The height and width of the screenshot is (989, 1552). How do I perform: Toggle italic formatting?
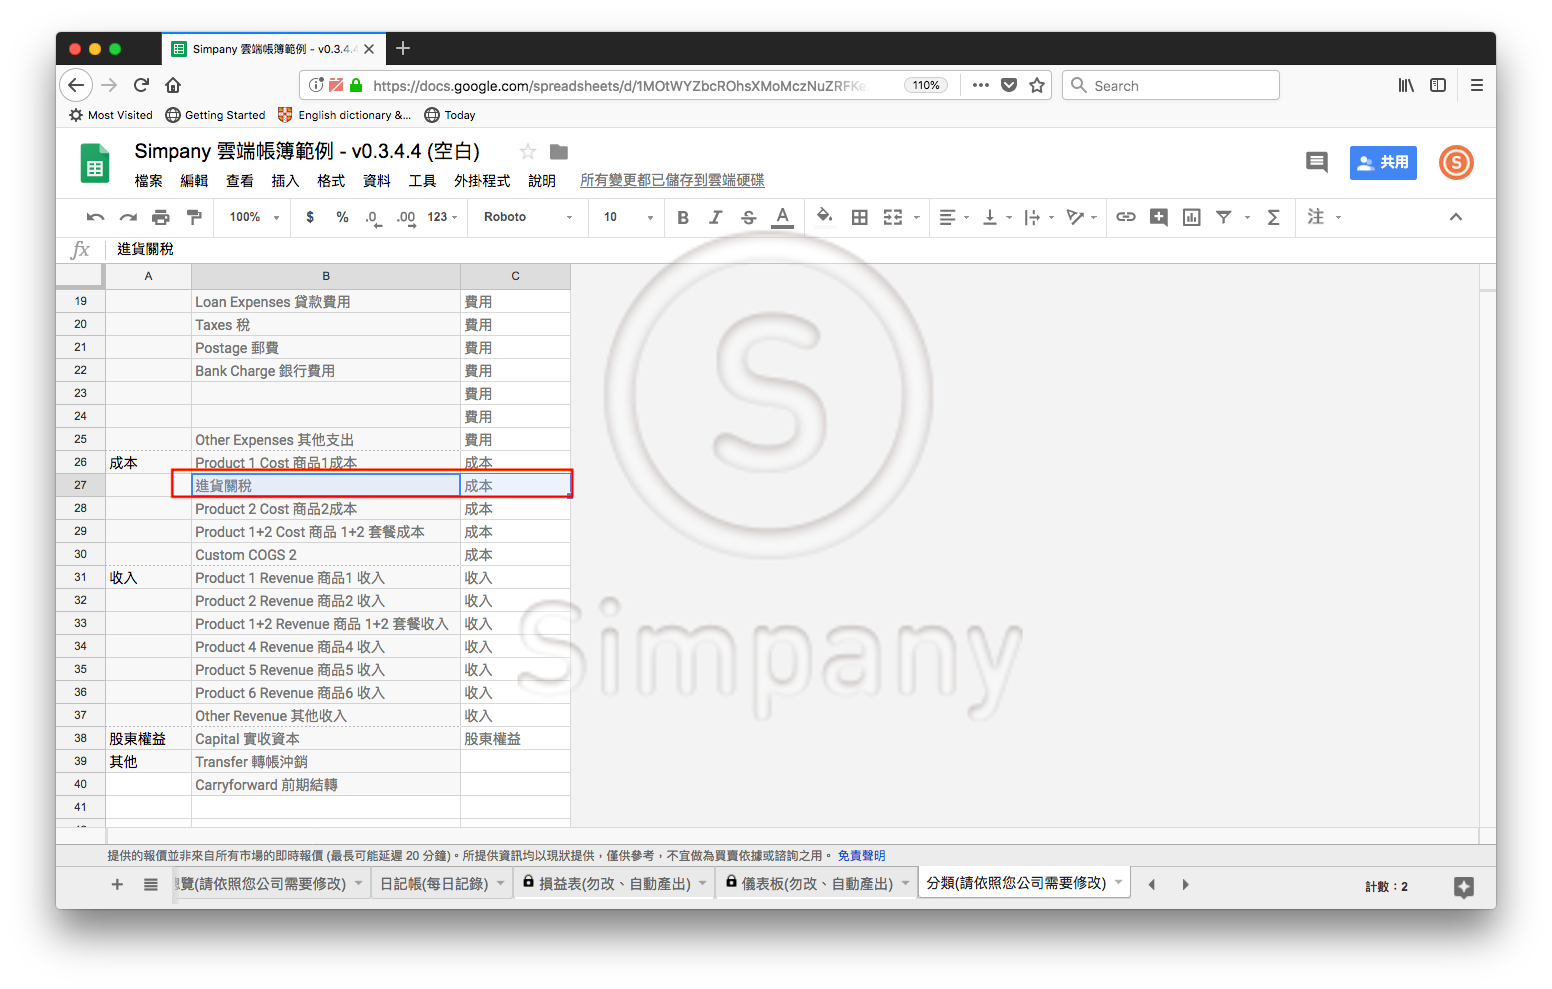pos(716,217)
